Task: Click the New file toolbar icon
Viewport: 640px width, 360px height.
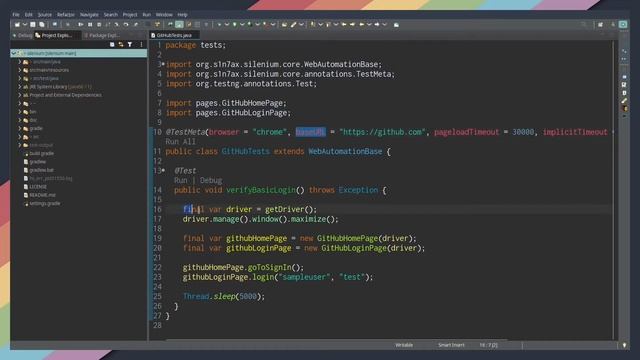Action: [17, 24]
